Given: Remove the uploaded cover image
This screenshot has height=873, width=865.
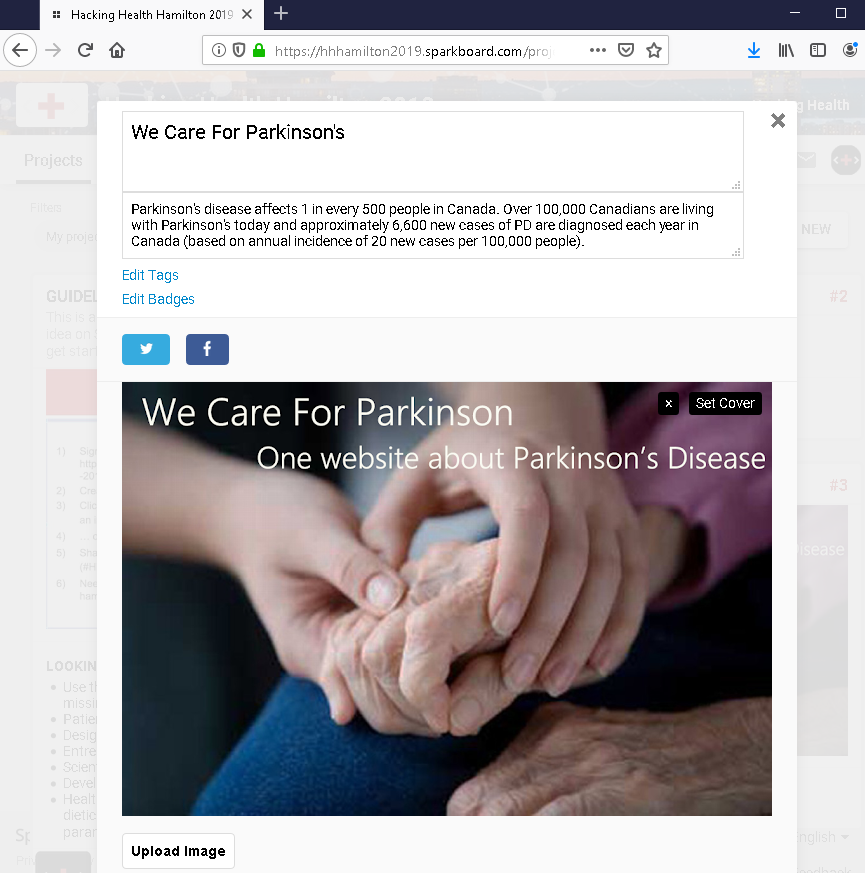Looking at the screenshot, I should (669, 404).
